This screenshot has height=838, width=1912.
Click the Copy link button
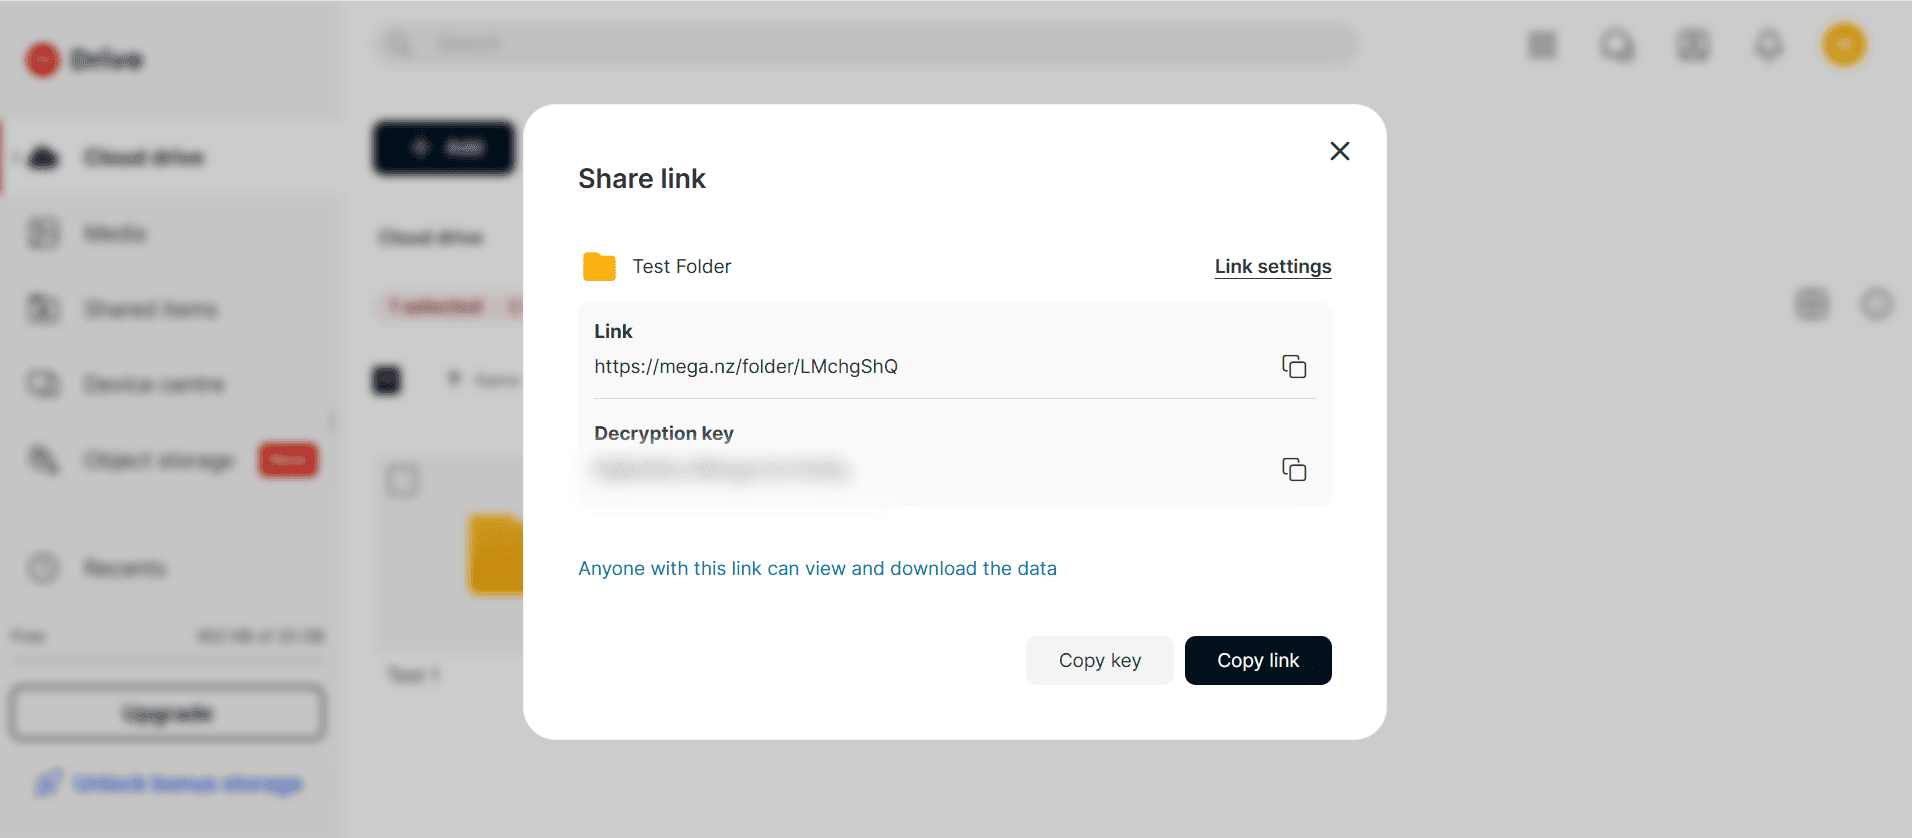(x=1258, y=660)
